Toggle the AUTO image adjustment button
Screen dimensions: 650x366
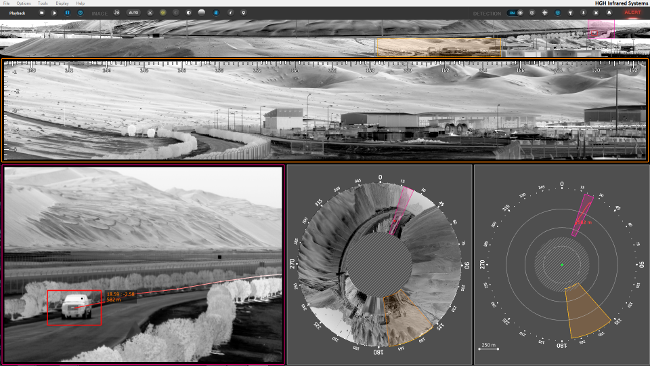(133, 13)
